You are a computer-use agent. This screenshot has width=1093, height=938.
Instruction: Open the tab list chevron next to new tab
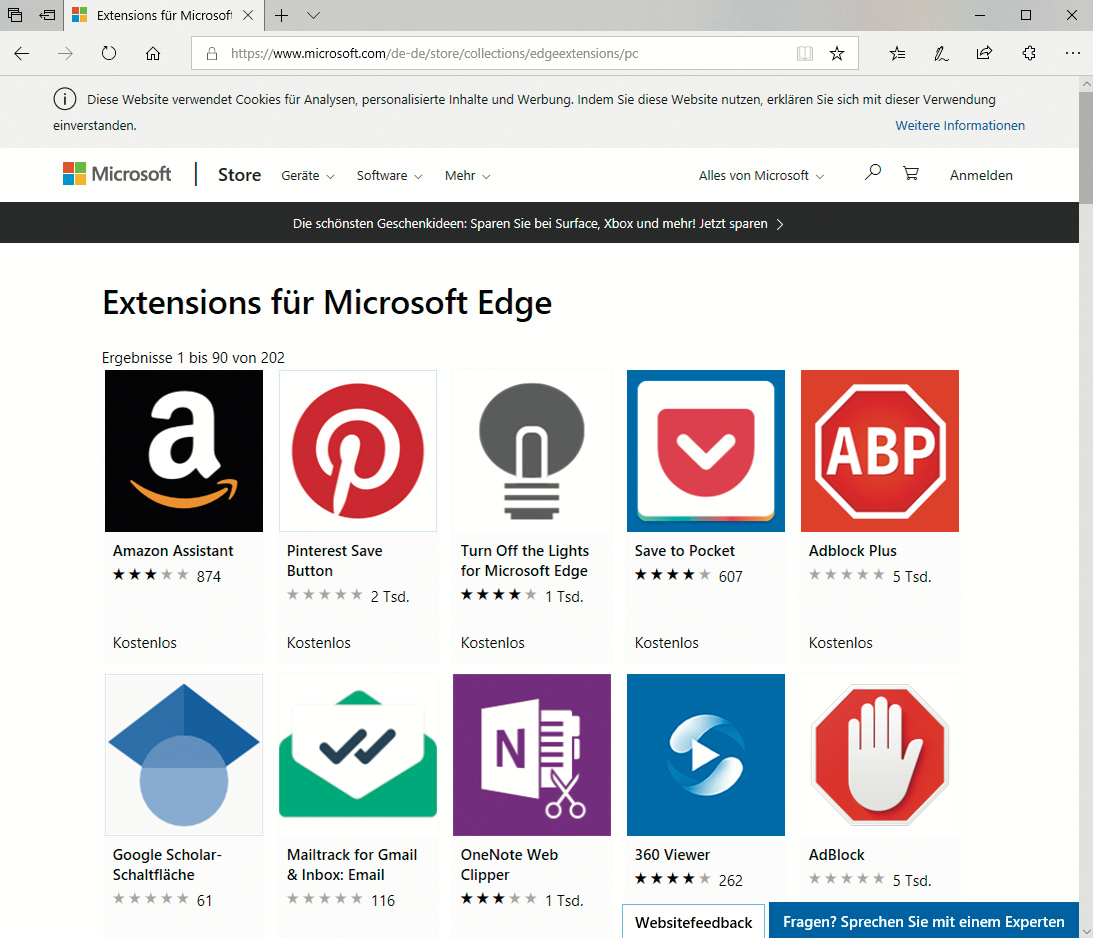(x=313, y=16)
